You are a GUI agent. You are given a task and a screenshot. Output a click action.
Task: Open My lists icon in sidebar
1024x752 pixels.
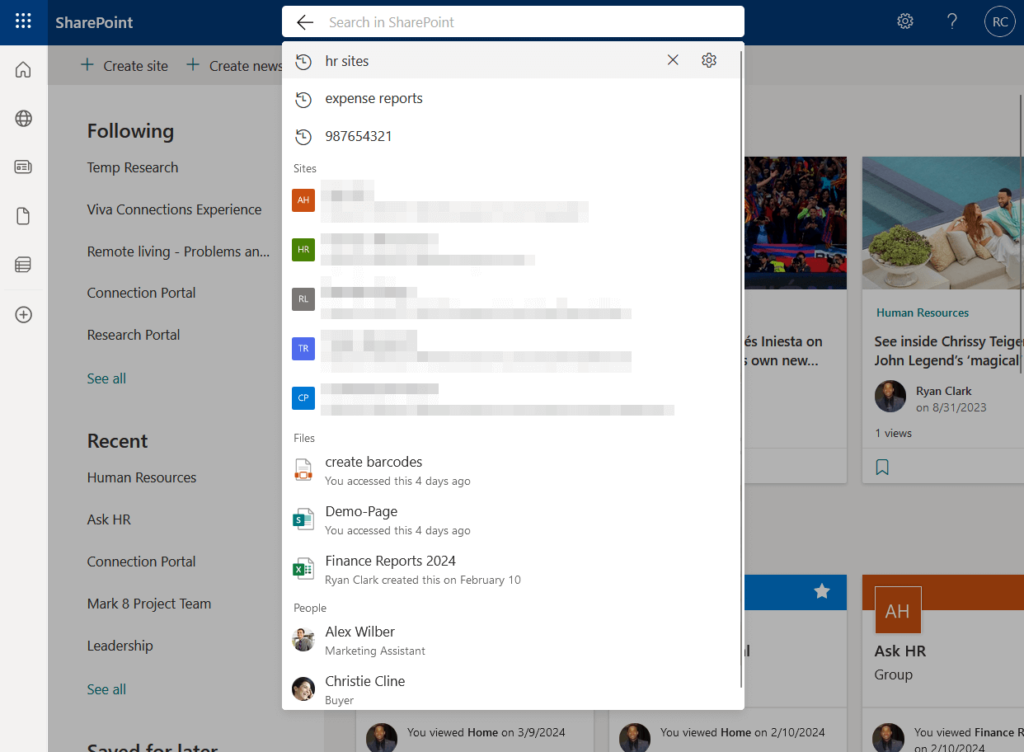[x=24, y=264]
